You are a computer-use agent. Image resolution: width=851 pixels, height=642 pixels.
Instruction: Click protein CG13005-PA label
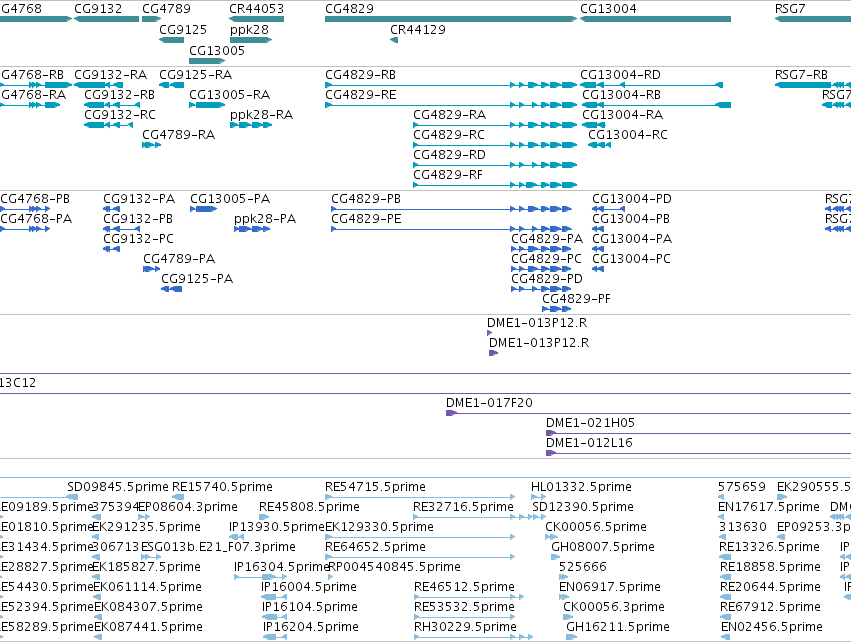pos(230,199)
